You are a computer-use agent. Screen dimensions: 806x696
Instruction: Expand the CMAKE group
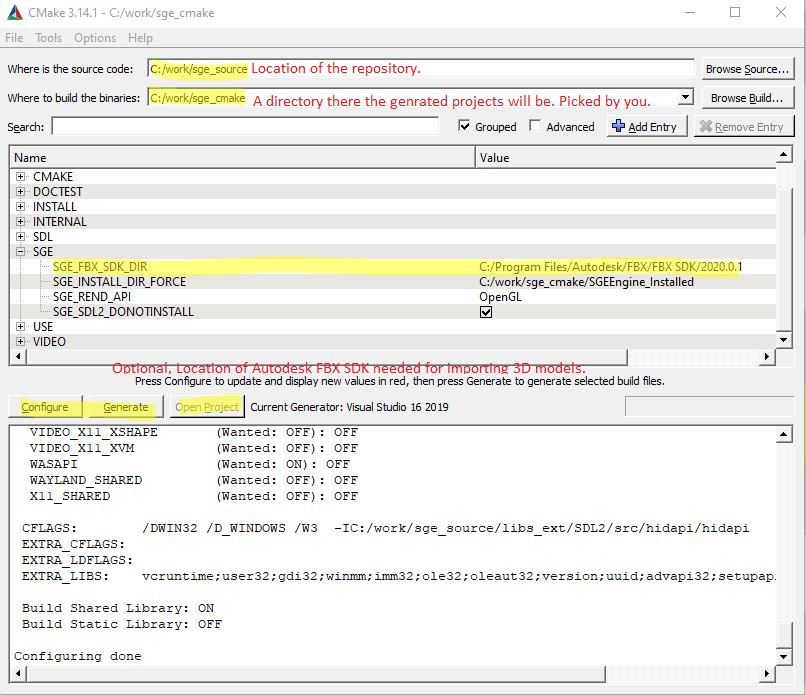20,177
